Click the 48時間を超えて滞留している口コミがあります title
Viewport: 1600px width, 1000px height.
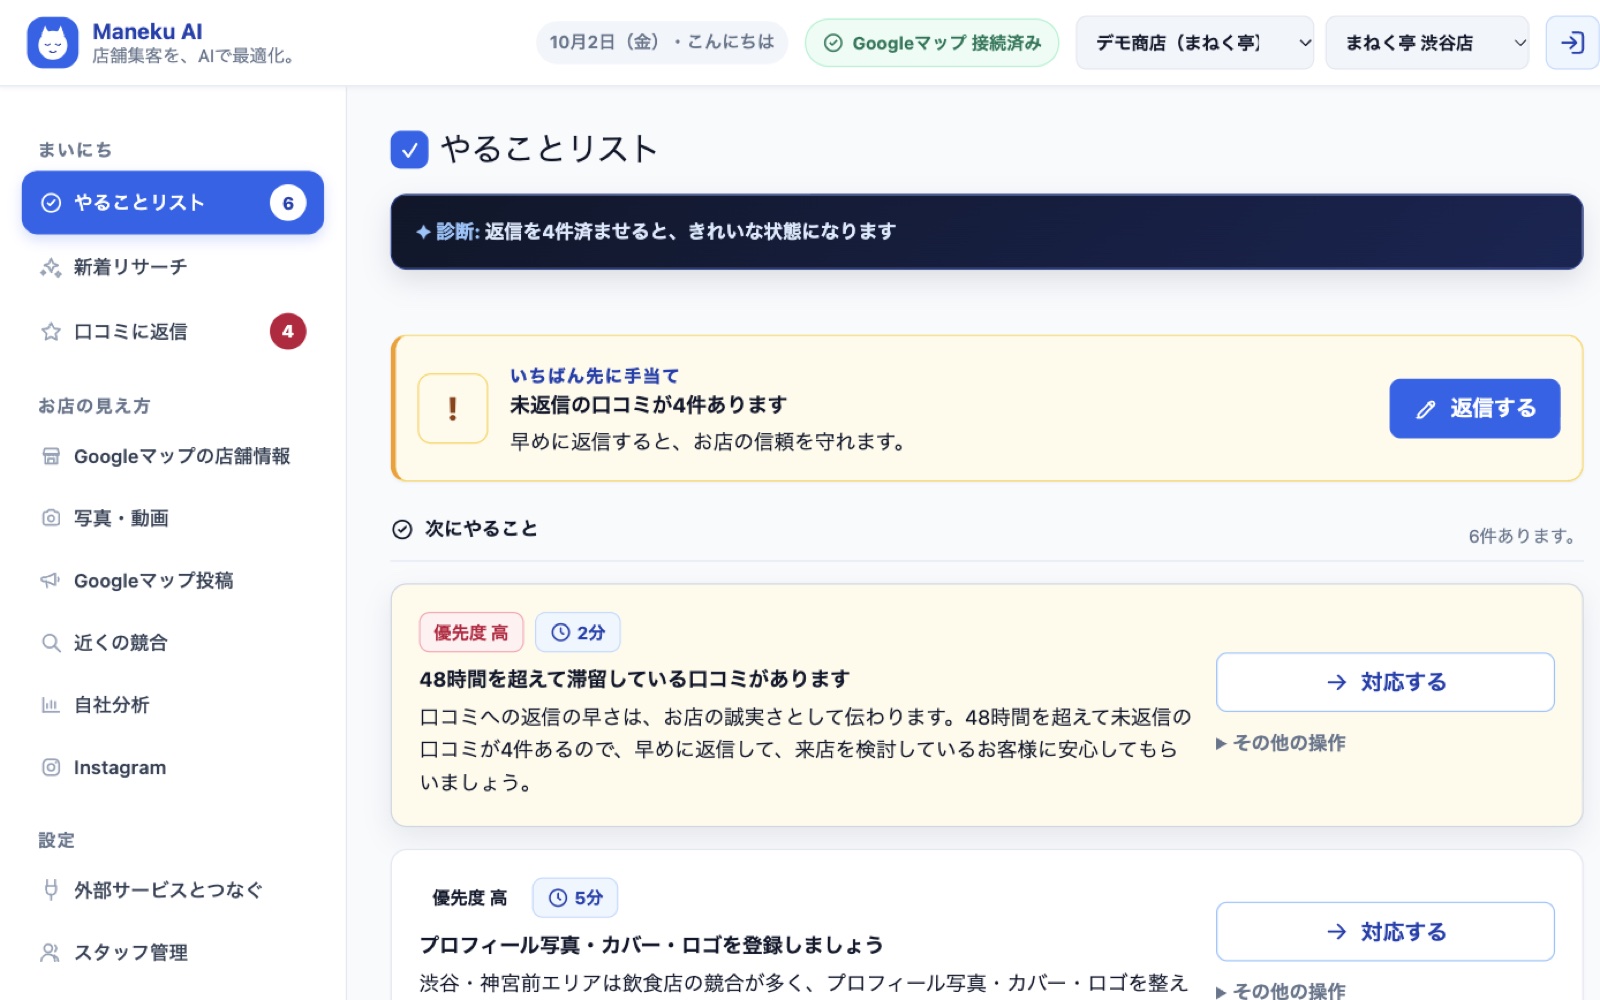(634, 679)
